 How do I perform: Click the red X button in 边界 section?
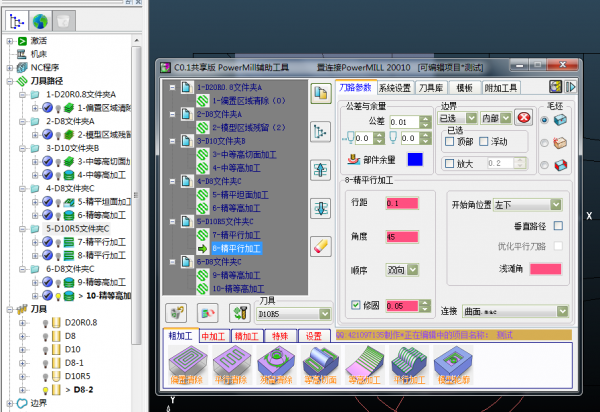(522, 118)
